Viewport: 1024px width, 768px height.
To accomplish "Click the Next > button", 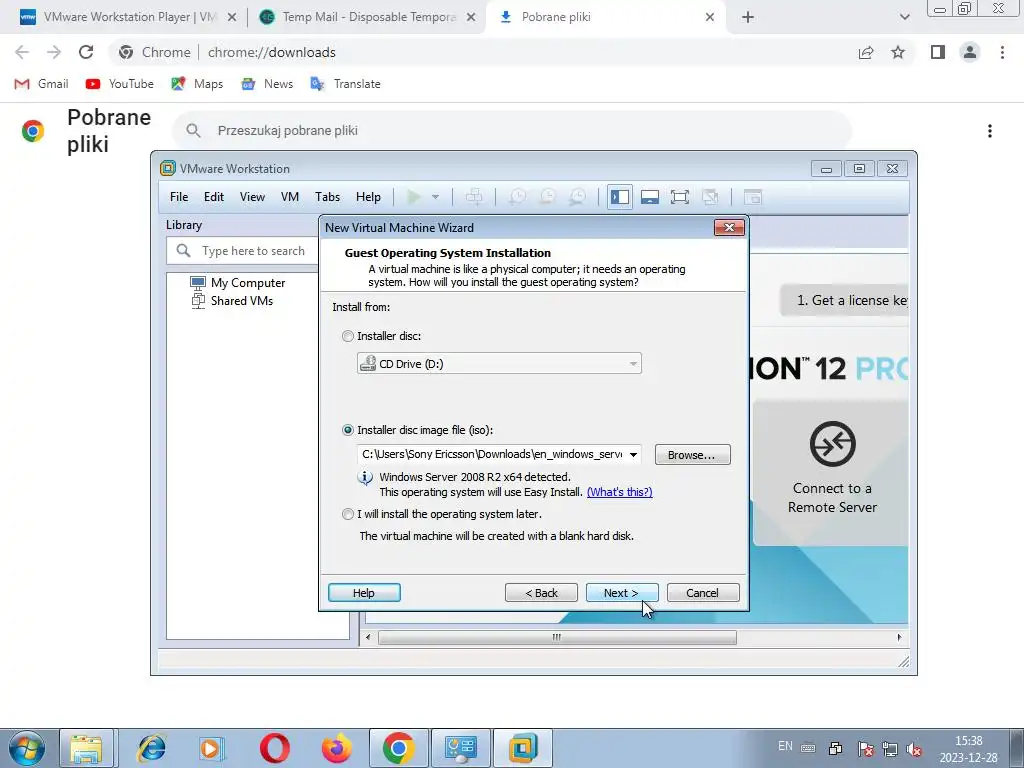I will [622, 593].
